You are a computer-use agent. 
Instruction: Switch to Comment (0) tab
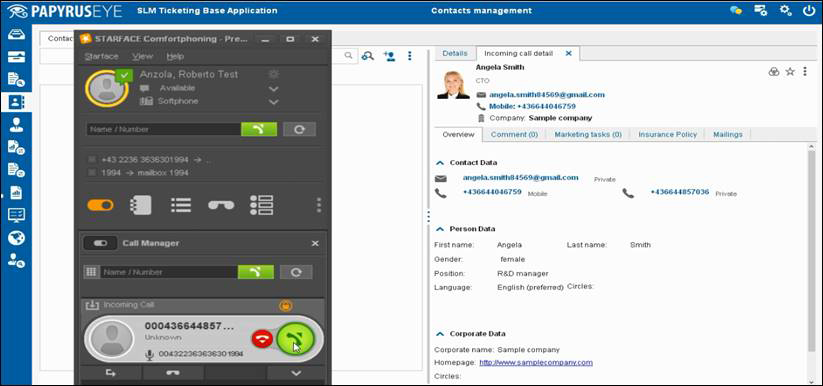(x=514, y=134)
